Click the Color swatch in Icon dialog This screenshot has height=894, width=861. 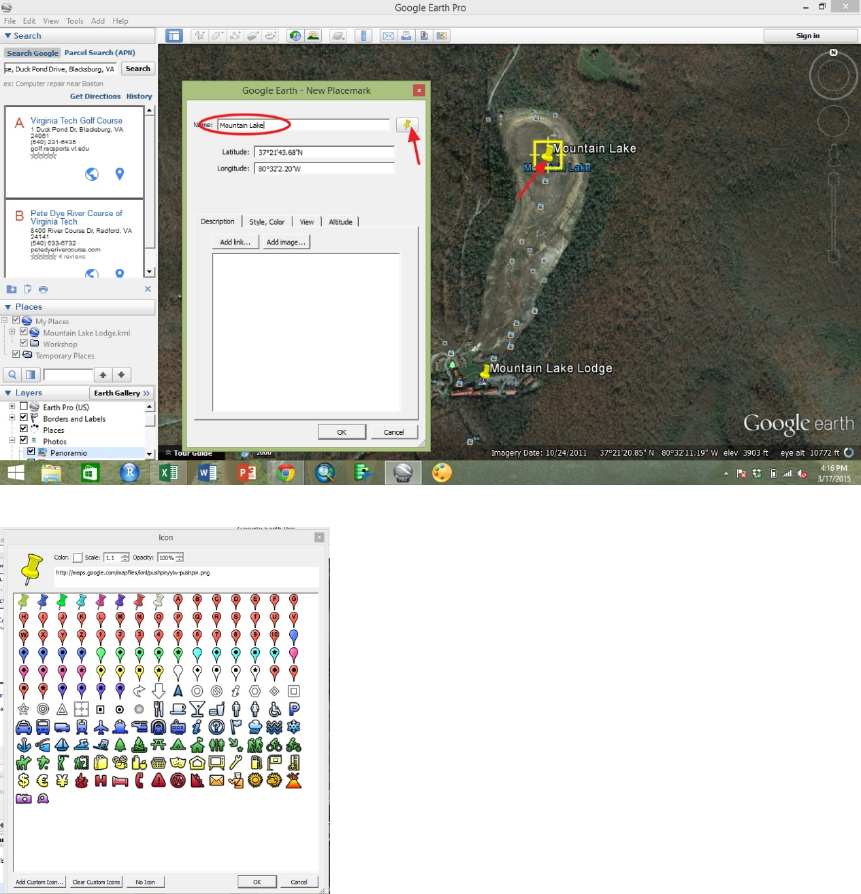coord(78,558)
